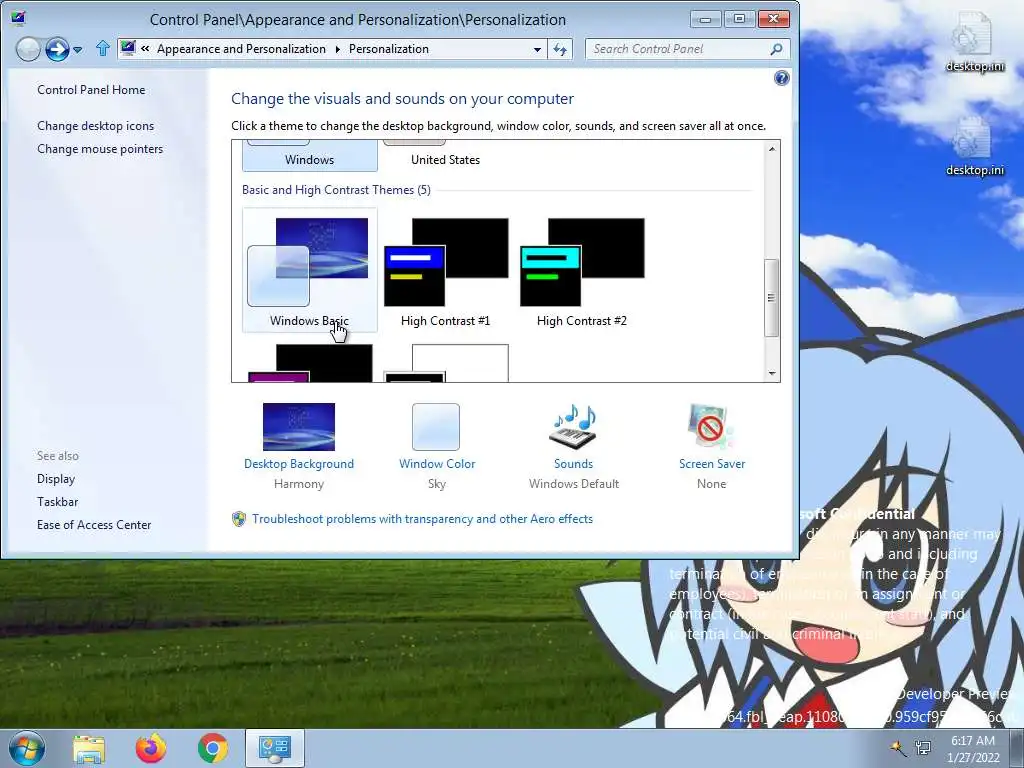Click the Window Color Sky swatch
The image size is (1024, 768).
[x=436, y=427]
